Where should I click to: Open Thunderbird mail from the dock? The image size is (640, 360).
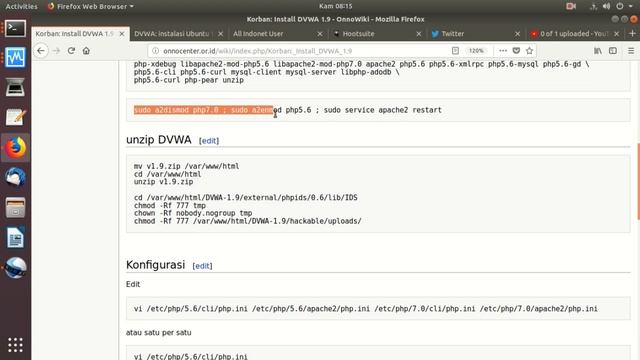pyautogui.click(x=15, y=178)
